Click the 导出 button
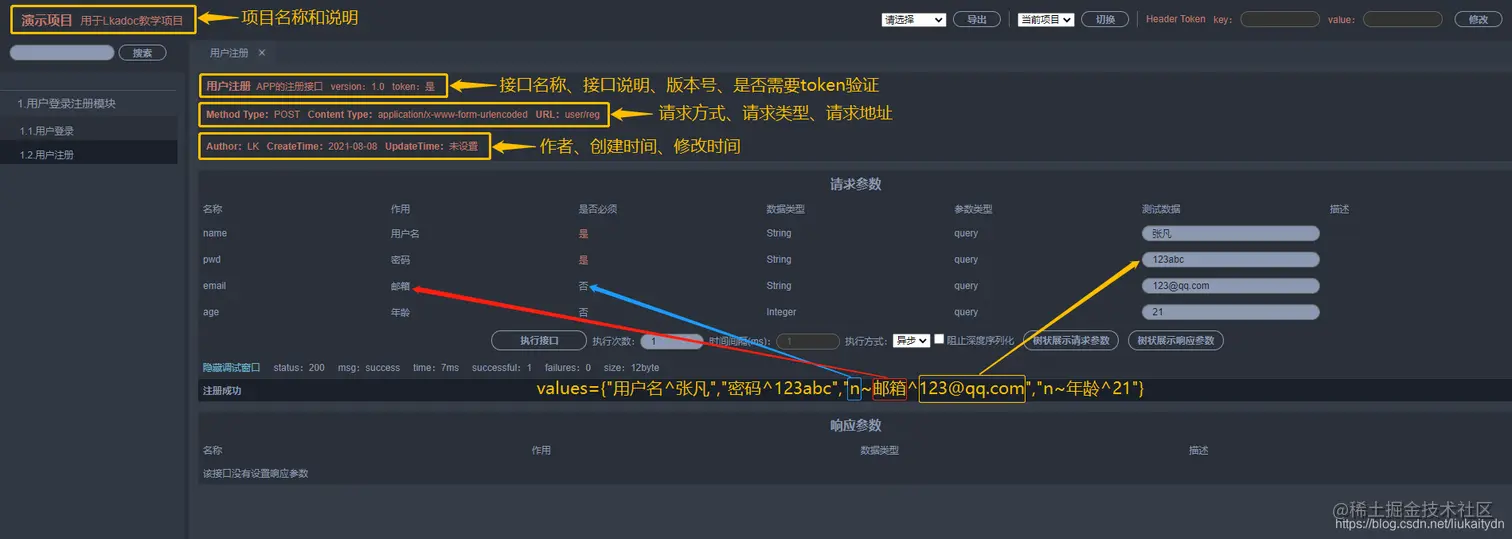Viewport: 1512px width, 539px height. click(x=977, y=19)
